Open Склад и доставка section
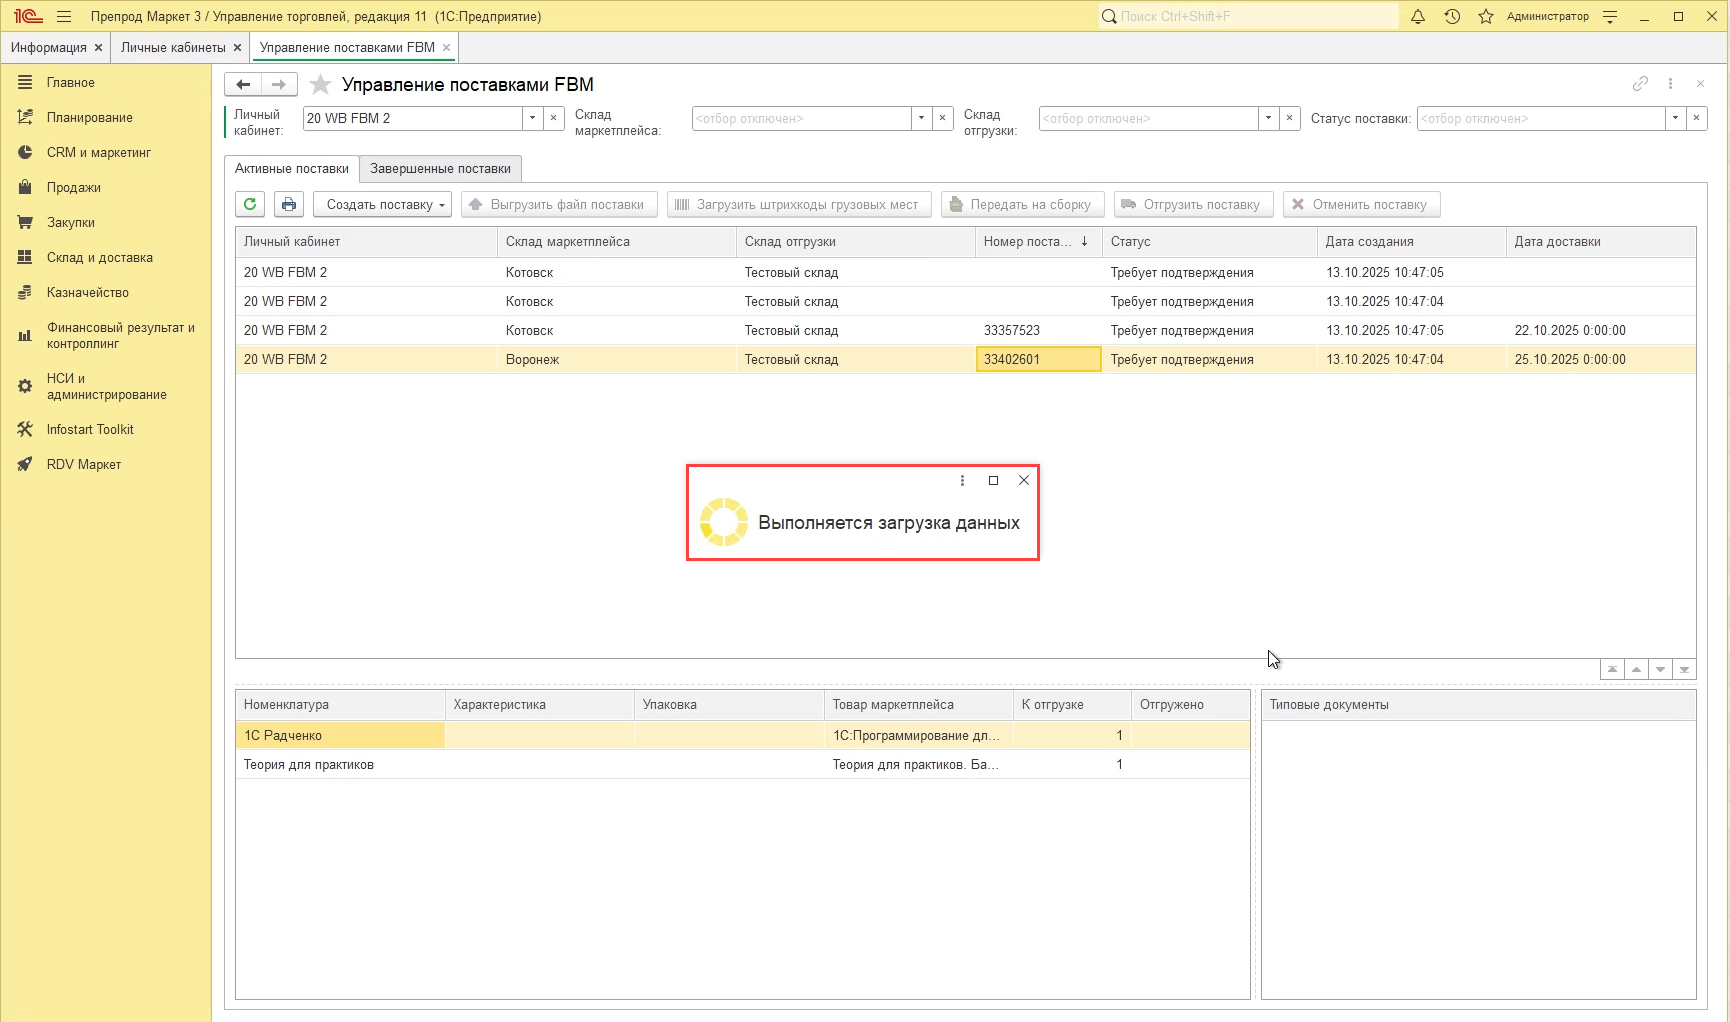The width and height of the screenshot is (1730, 1022). point(99,257)
